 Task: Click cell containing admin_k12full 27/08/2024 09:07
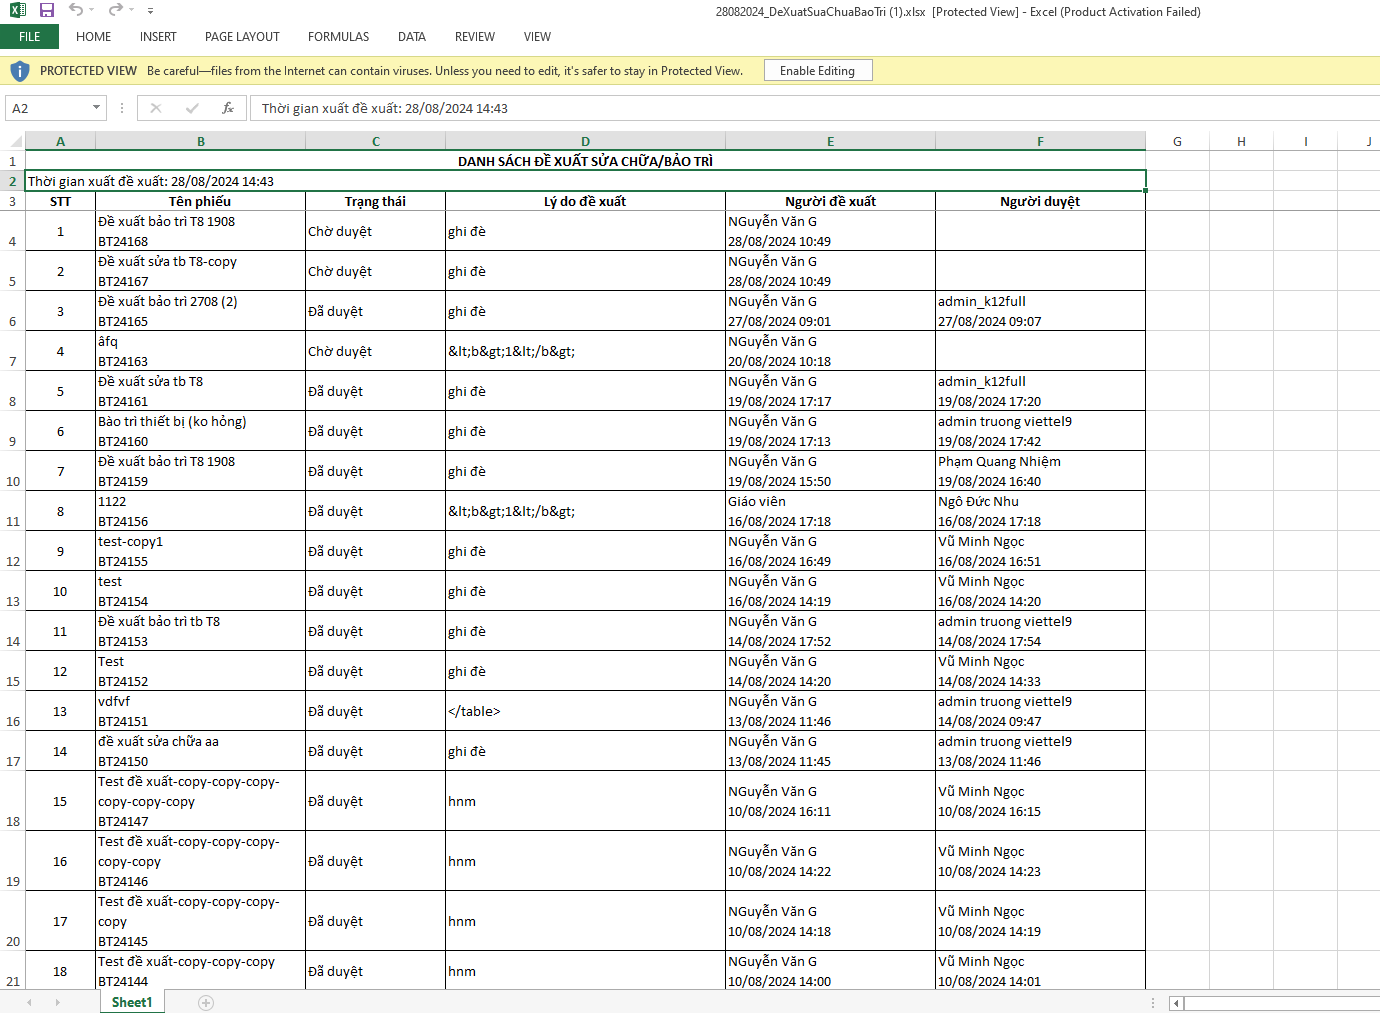click(x=1040, y=311)
